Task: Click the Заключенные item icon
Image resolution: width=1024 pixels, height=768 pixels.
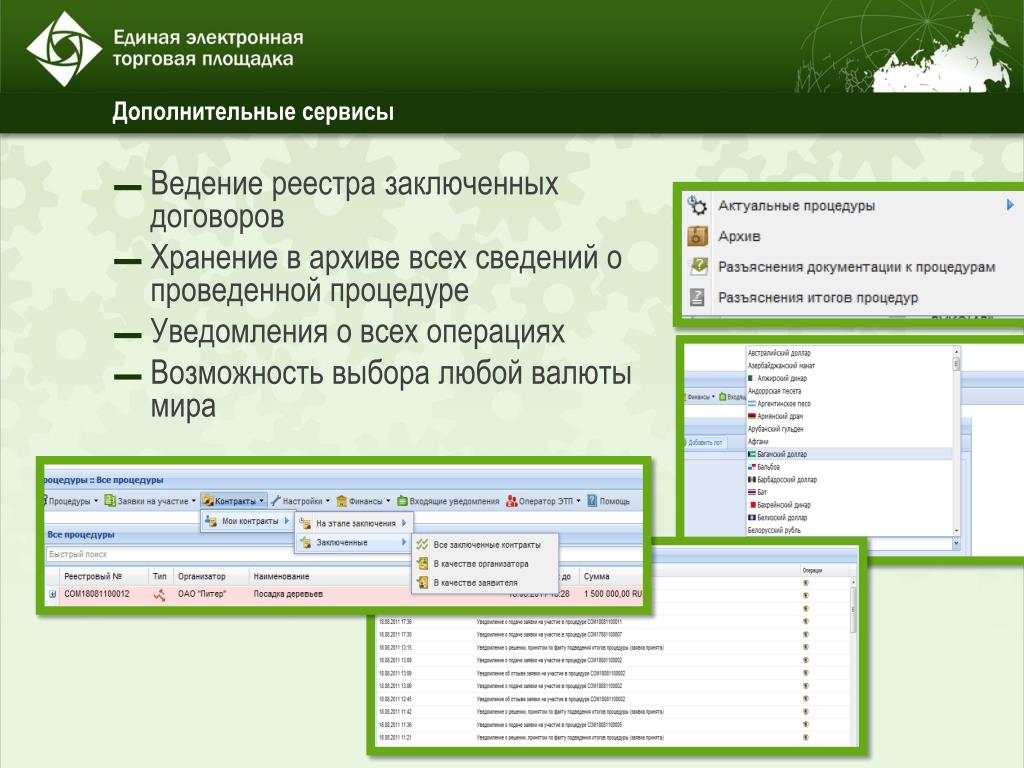Action: (x=304, y=542)
